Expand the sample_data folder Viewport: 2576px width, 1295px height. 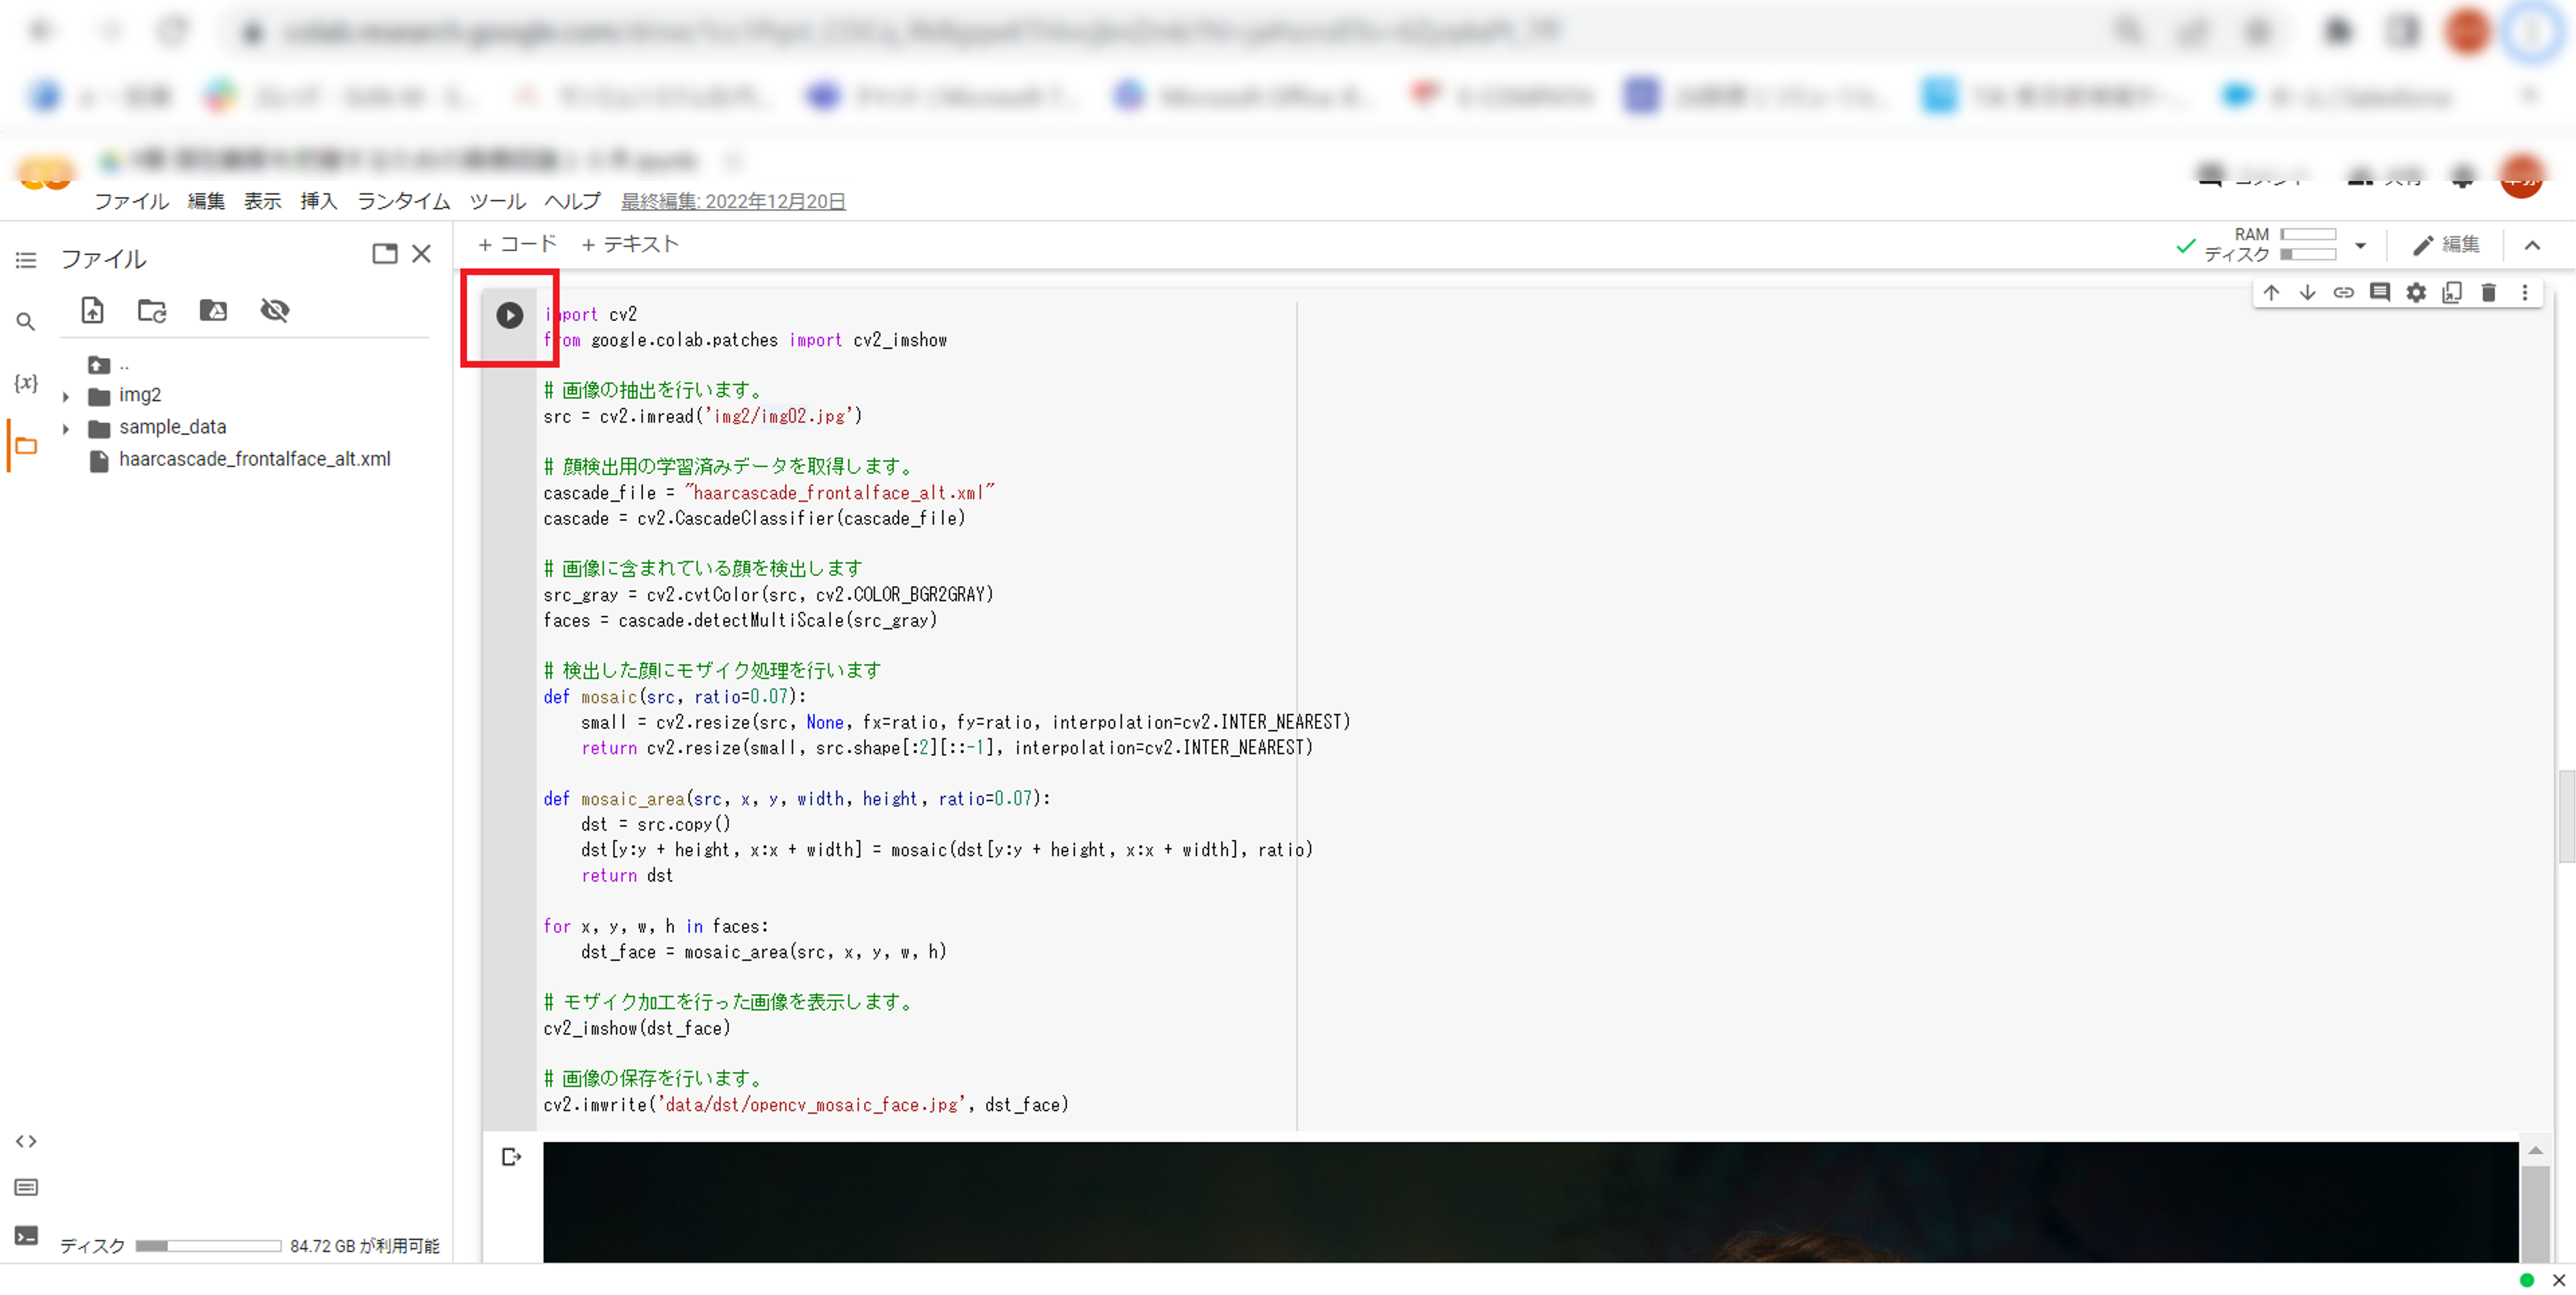tap(66, 429)
